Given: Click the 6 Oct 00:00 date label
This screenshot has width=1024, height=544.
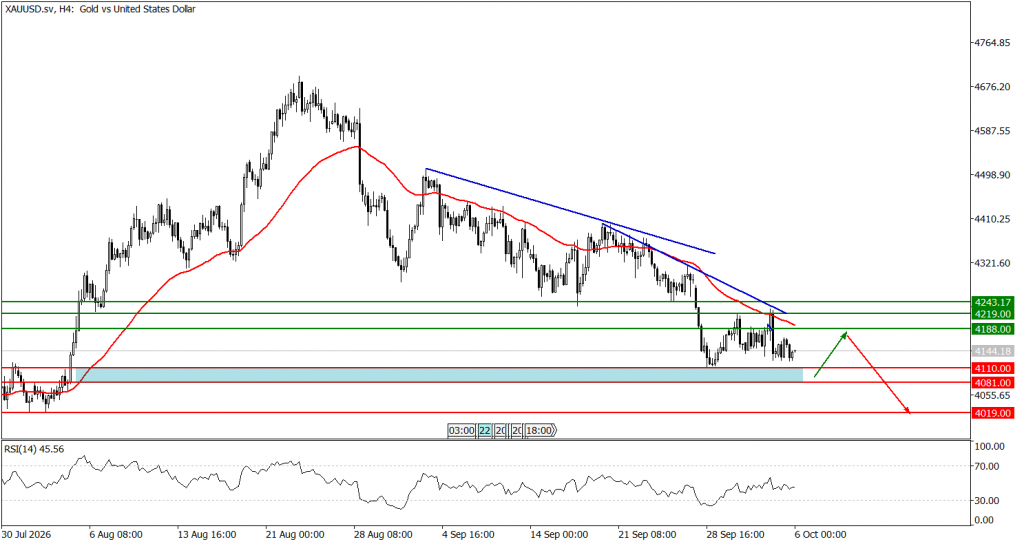Looking at the screenshot, I should 820,534.
